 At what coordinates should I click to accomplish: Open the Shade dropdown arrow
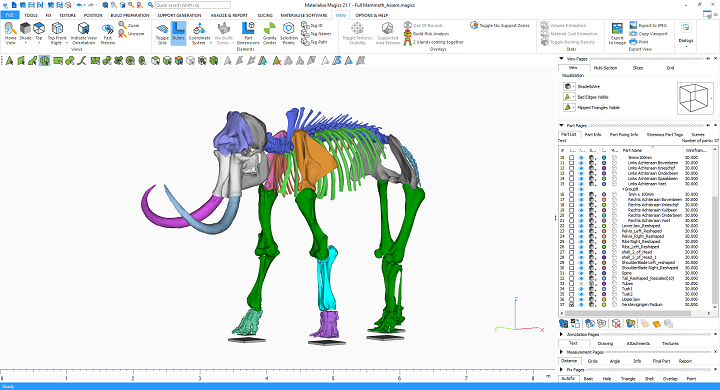click(x=25, y=43)
